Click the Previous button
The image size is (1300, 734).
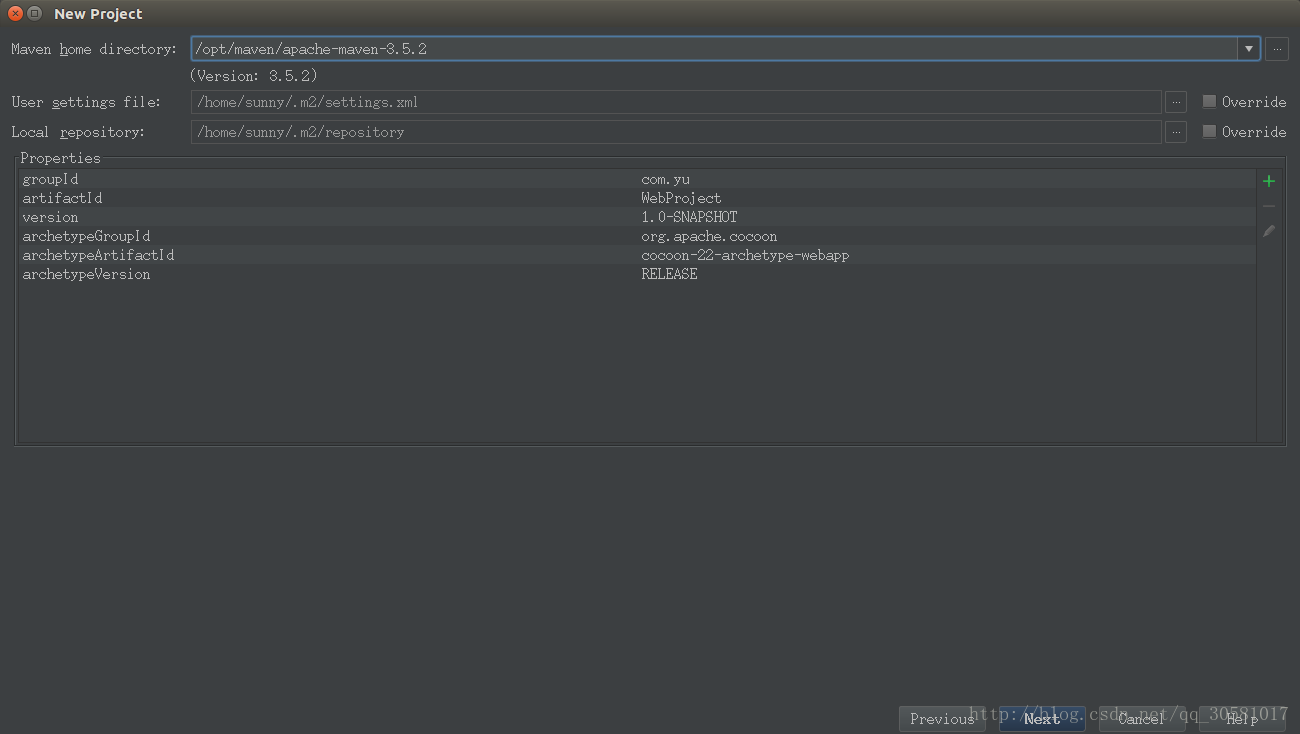coord(942,719)
